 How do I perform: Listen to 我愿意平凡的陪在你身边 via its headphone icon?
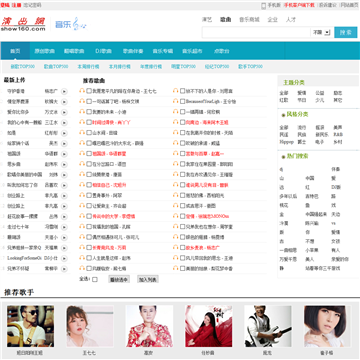click(82, 91)
